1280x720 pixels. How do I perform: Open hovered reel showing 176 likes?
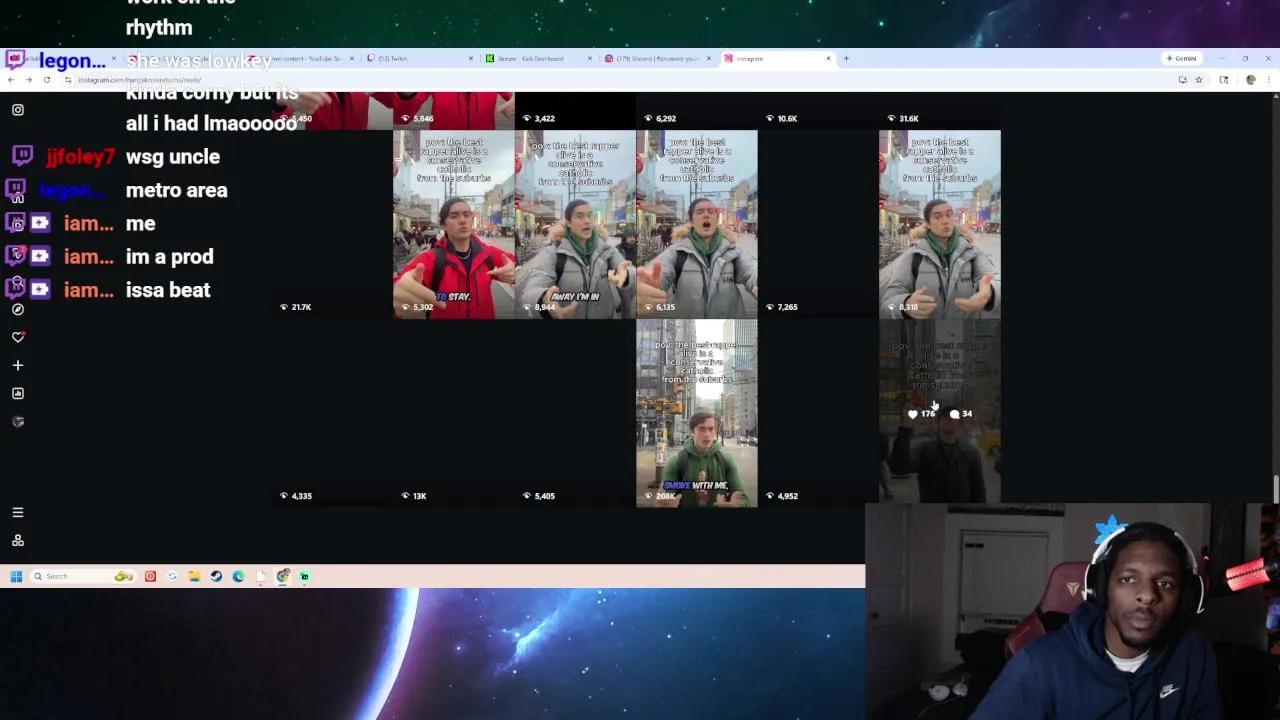(x=940, y=413)
